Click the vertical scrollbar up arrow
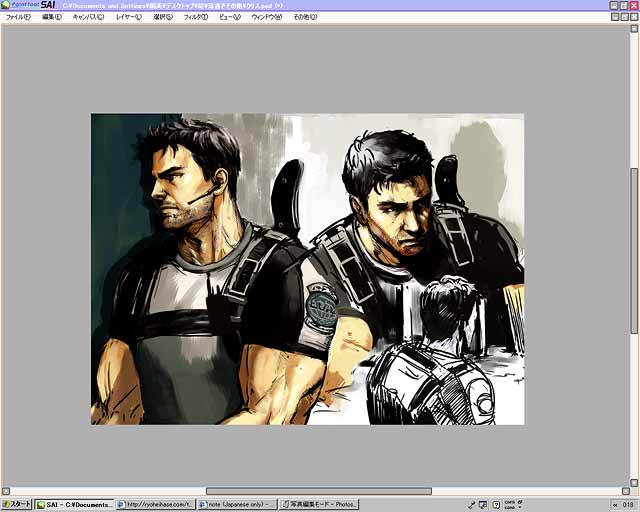 click(x=634, y=29)
